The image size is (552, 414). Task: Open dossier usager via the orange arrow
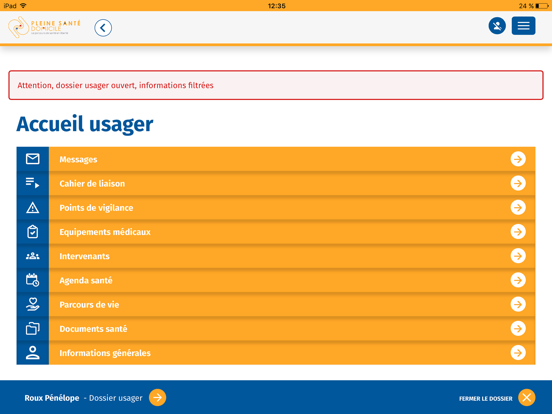point(157,397)
